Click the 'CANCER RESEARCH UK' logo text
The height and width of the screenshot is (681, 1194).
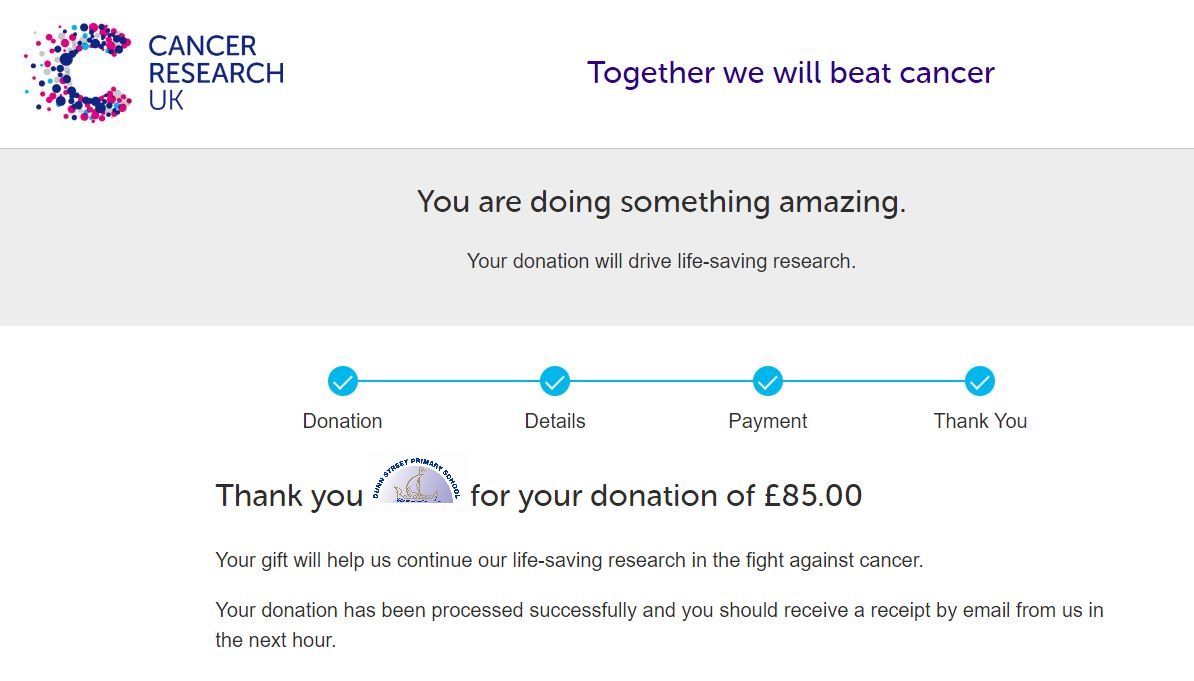pyautogui.click(x=216, y=73)
